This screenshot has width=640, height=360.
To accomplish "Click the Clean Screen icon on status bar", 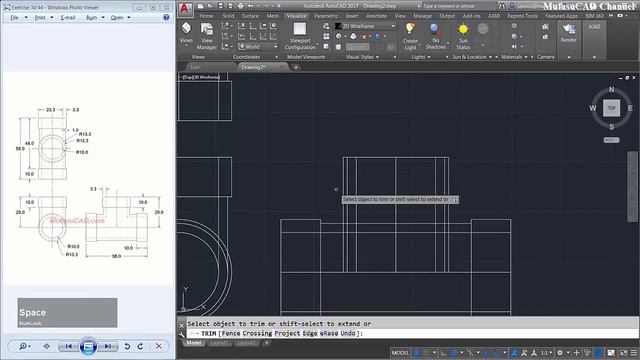I will click(623, 353).
